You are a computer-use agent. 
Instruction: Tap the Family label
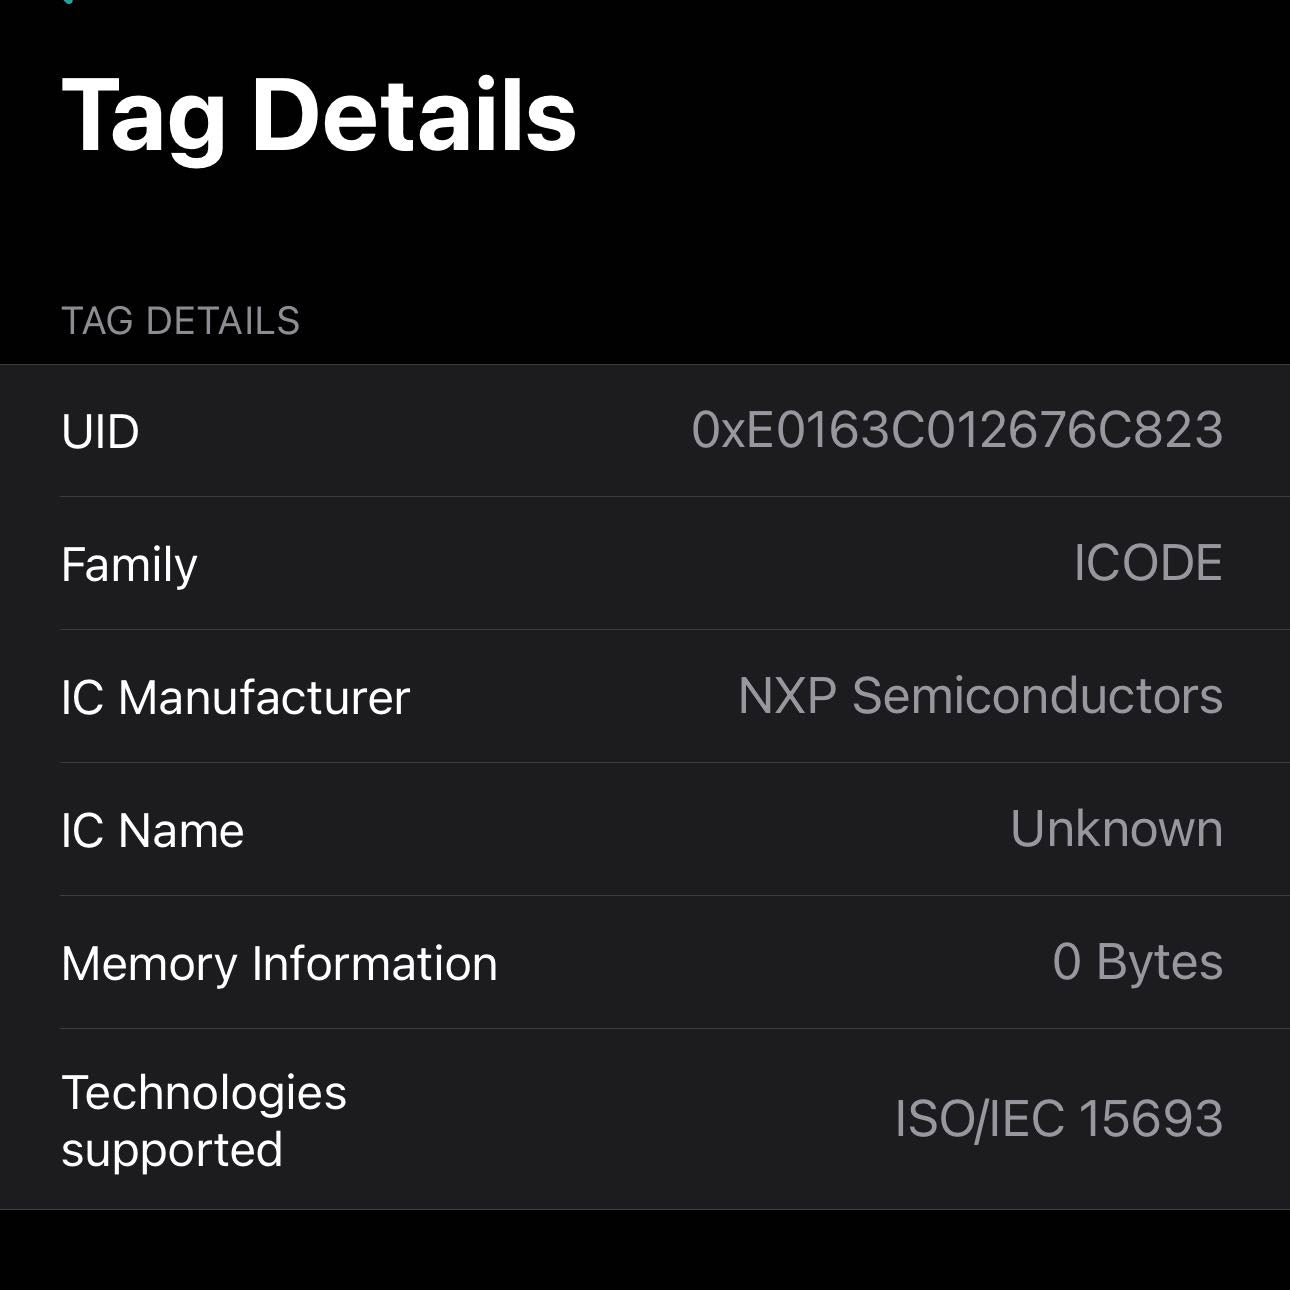point(129,565)
